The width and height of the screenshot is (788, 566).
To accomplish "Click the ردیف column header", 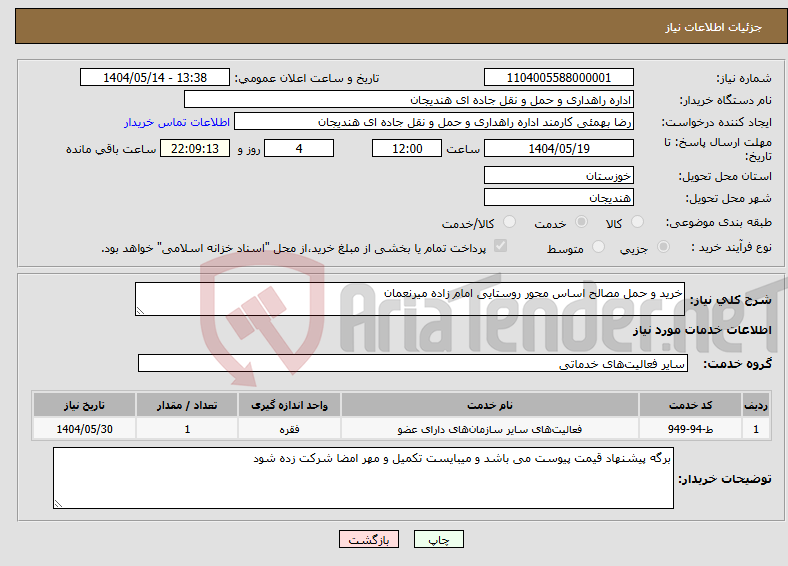I will tap(756, 405).
